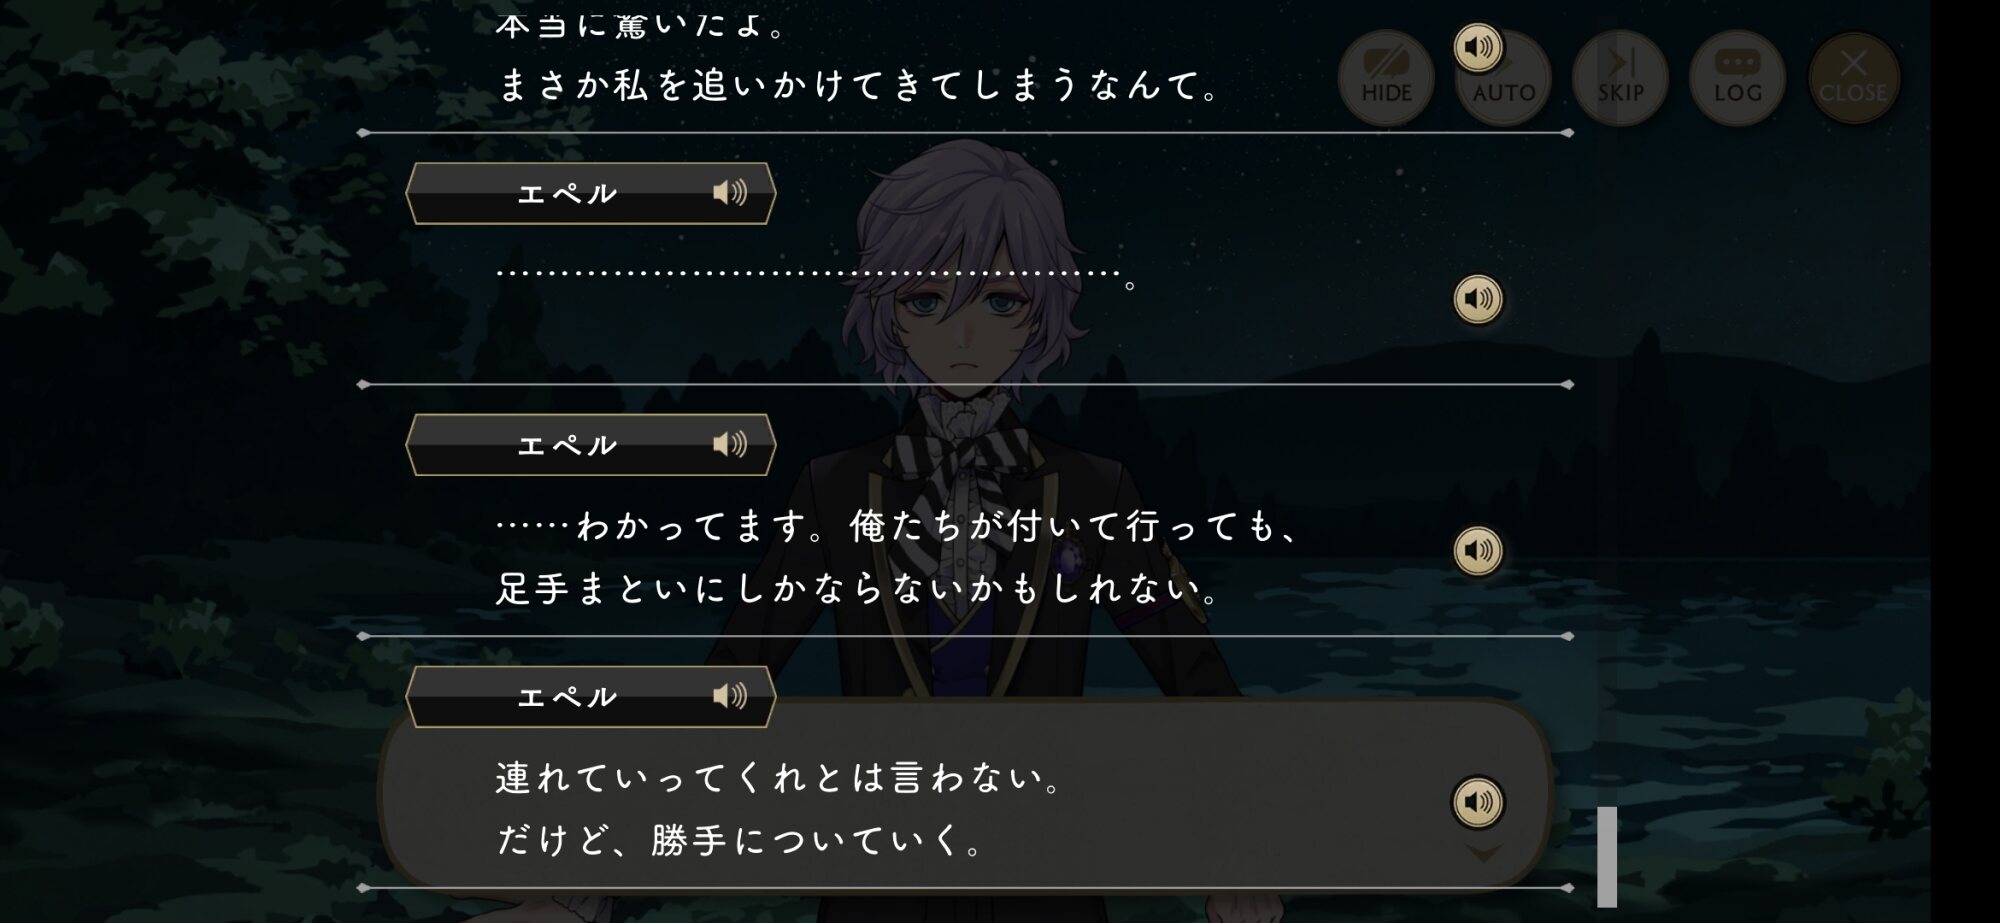Image resolution: width=2000 pixels, height=923 pixels.
Task: Hide the dialogue interface with HIDE
Action: pyautogui.click(x=1386, y=78)
